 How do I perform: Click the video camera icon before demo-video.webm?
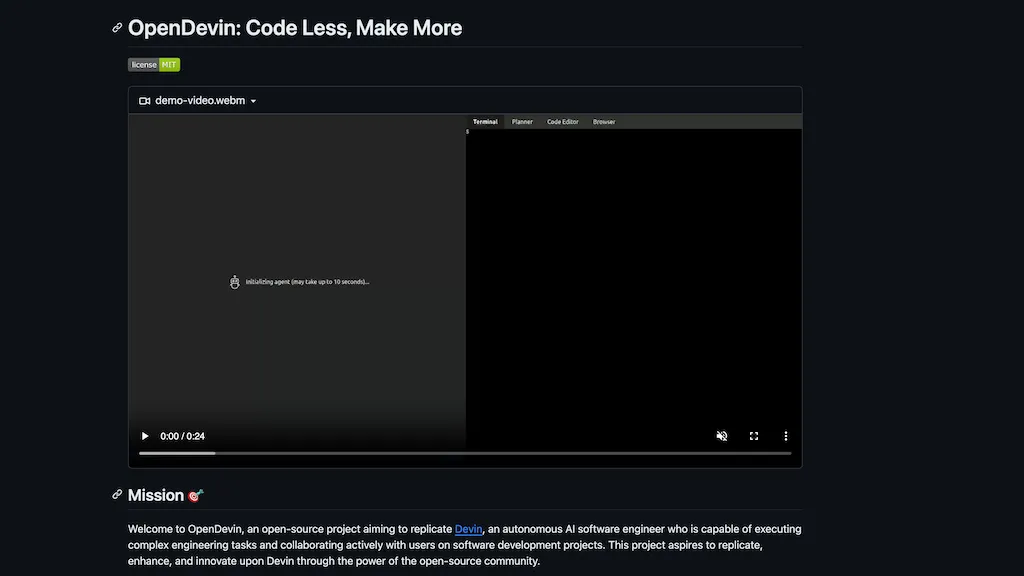click(144, 101)
